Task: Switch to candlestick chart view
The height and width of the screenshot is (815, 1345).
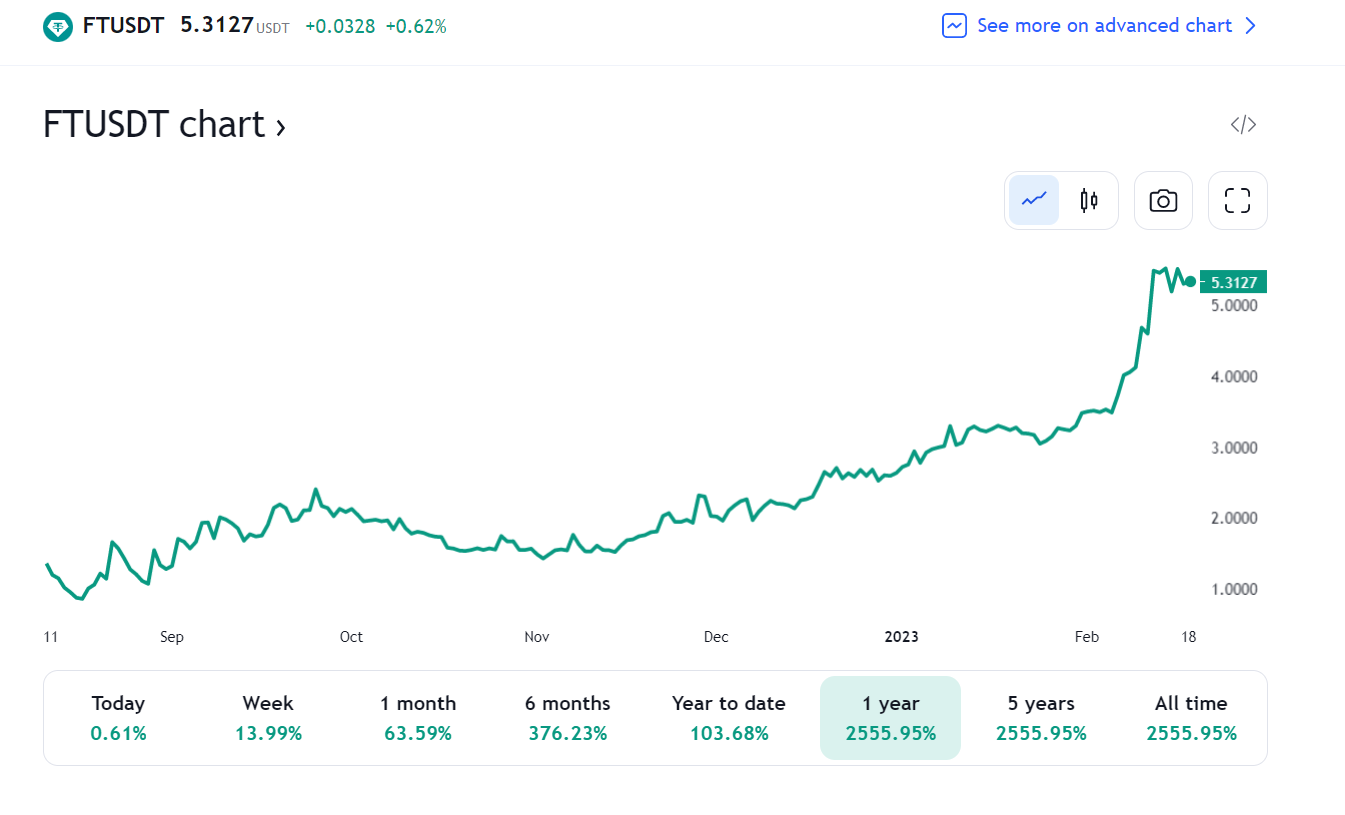Action: (x=1089, y=200)
